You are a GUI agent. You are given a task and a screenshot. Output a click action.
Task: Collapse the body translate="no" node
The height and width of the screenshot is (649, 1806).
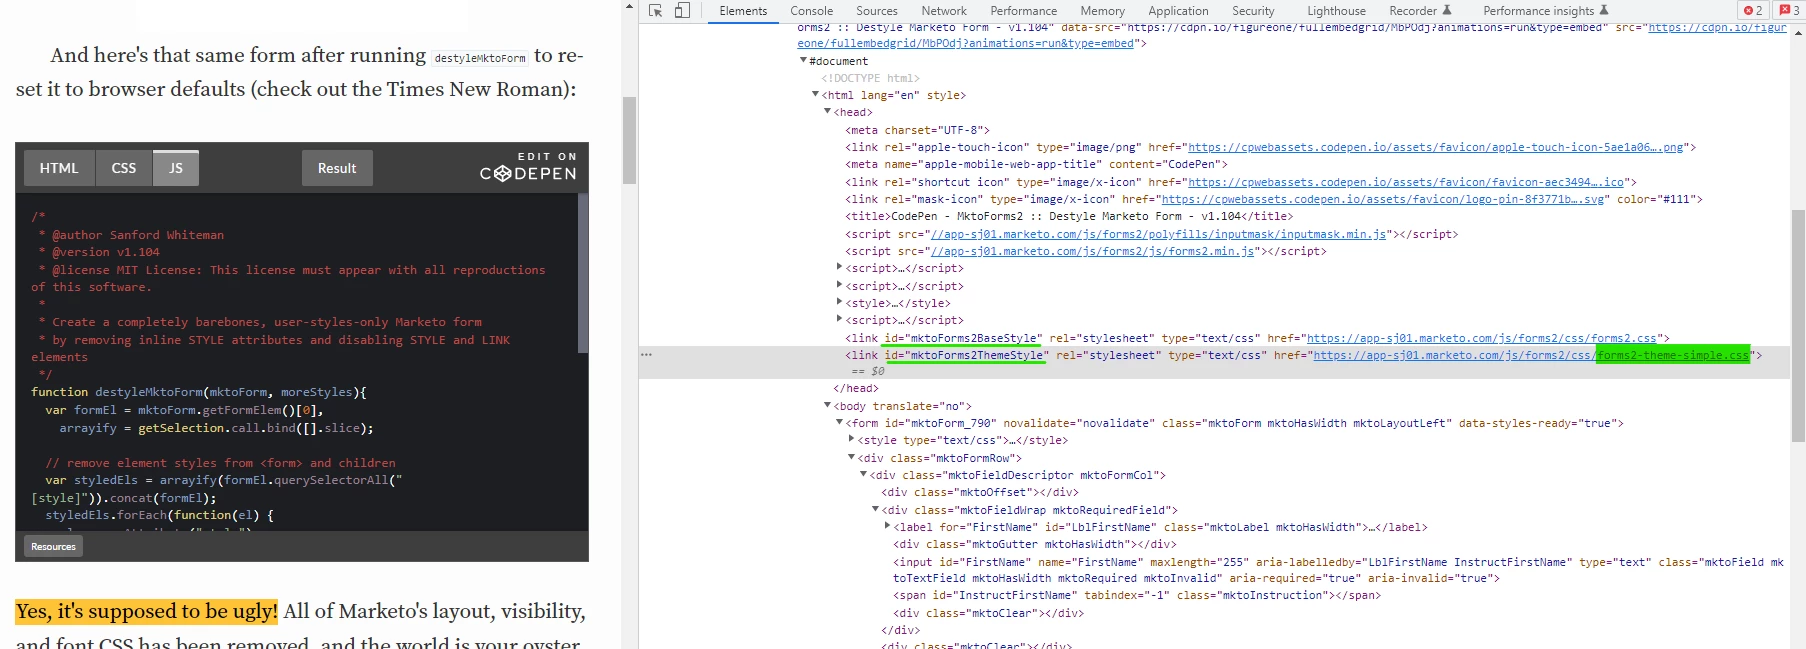(x=827, y=405)
